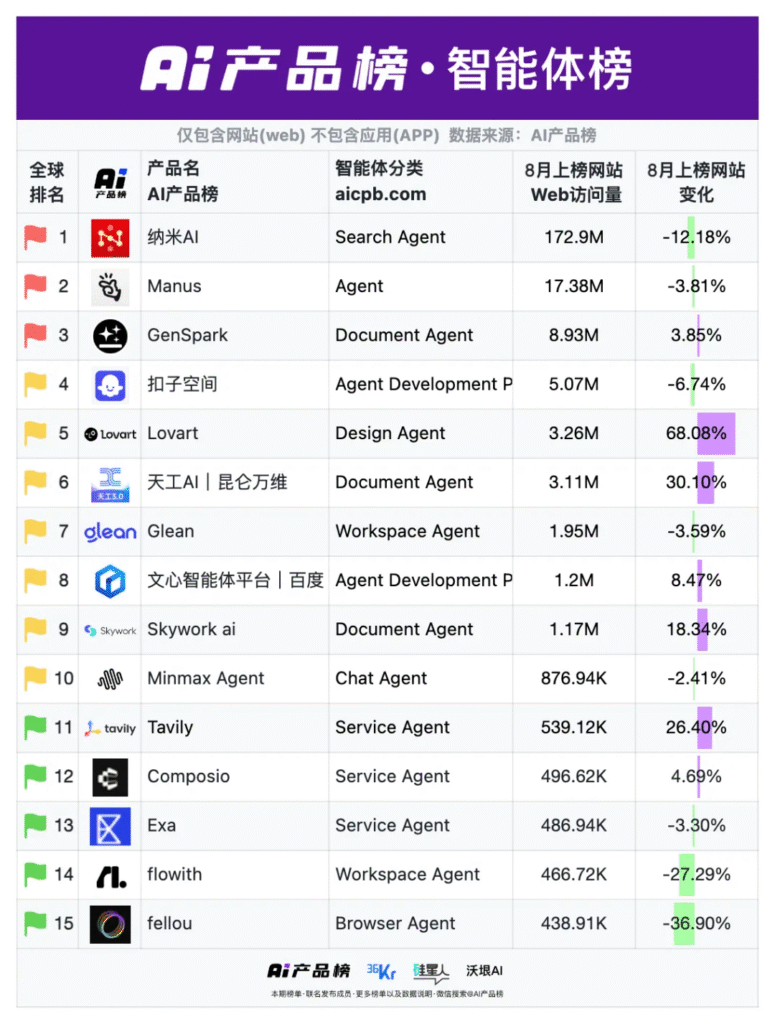Click the flowith logo icon

(111, 876)
